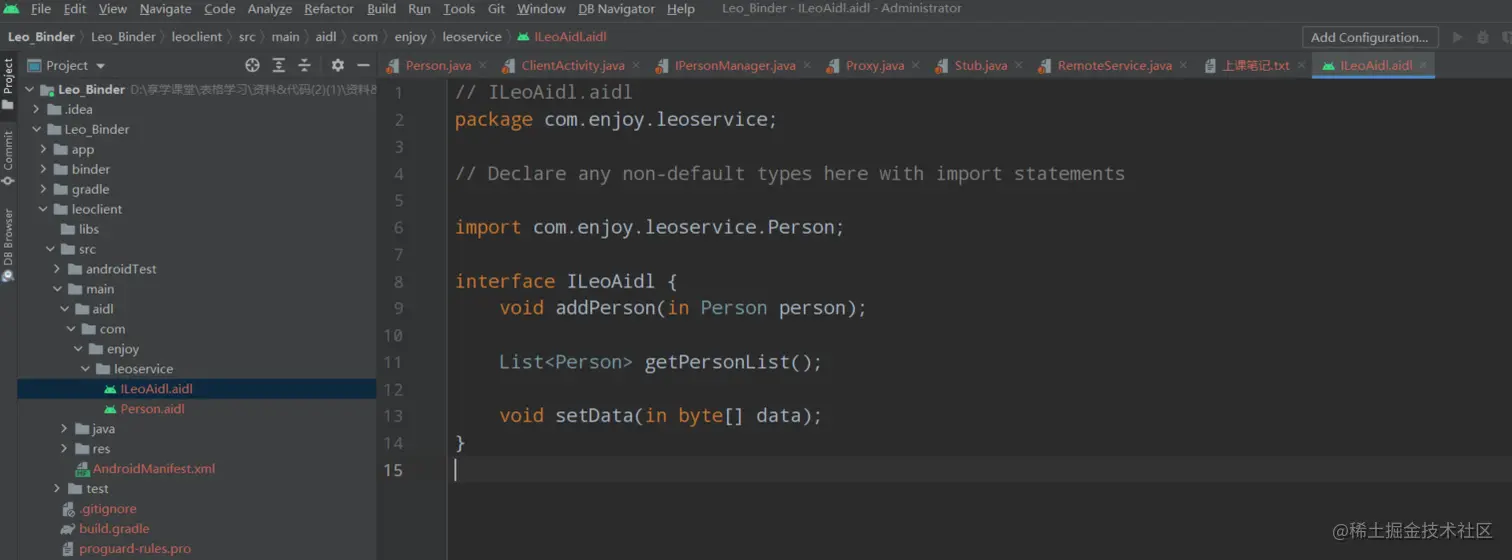Collapse the aidl folder
The image size is (1512, 560).
click(x=65, y=309)
